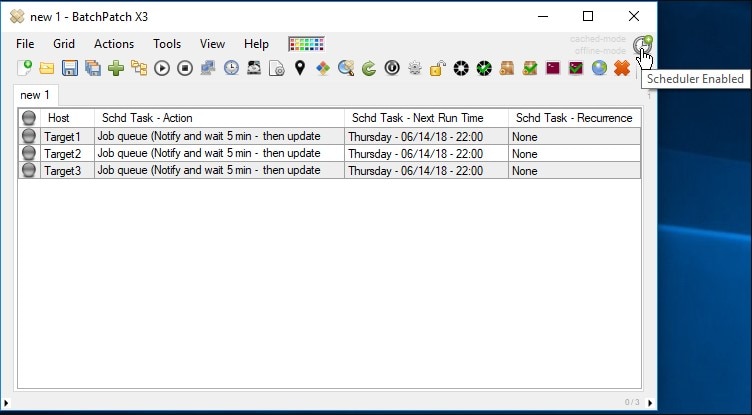Viewport: 752px width, 415px height.
Task: Click the document with gear icon
Action: click(277, 68)
